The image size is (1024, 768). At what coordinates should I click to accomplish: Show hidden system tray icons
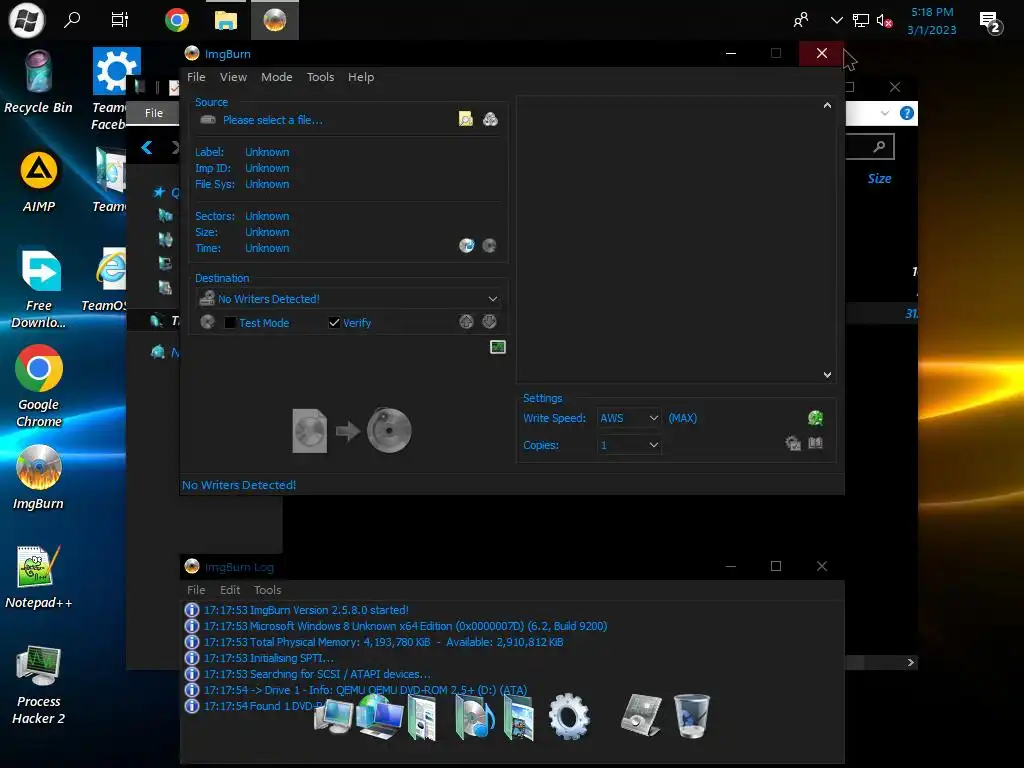(836, 20)
